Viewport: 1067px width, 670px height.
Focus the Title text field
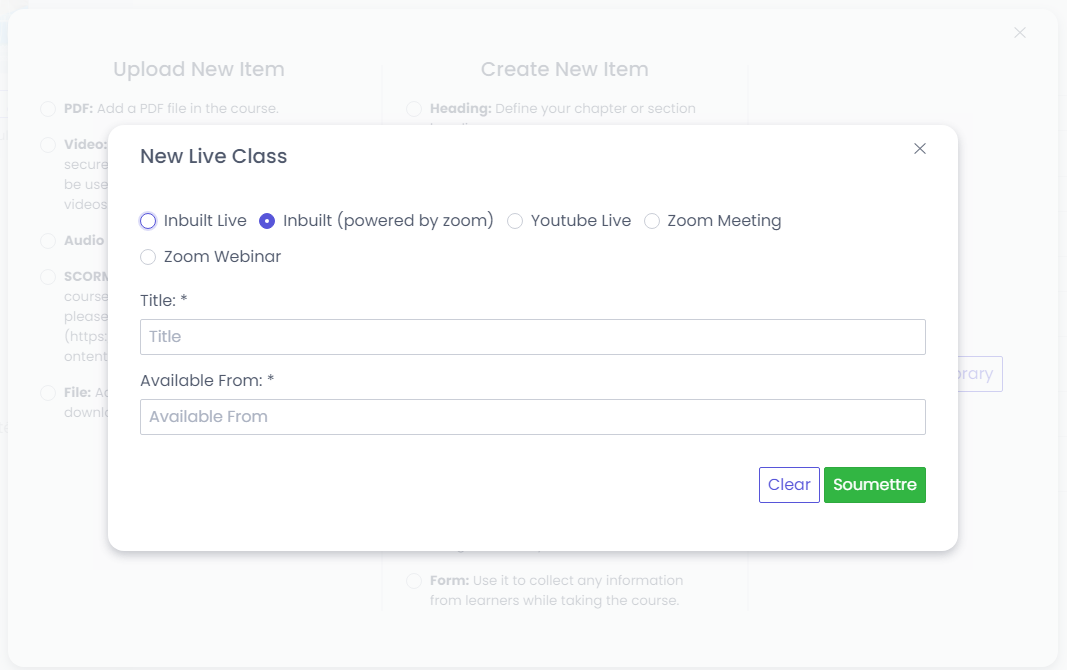(x=532, y=337)
